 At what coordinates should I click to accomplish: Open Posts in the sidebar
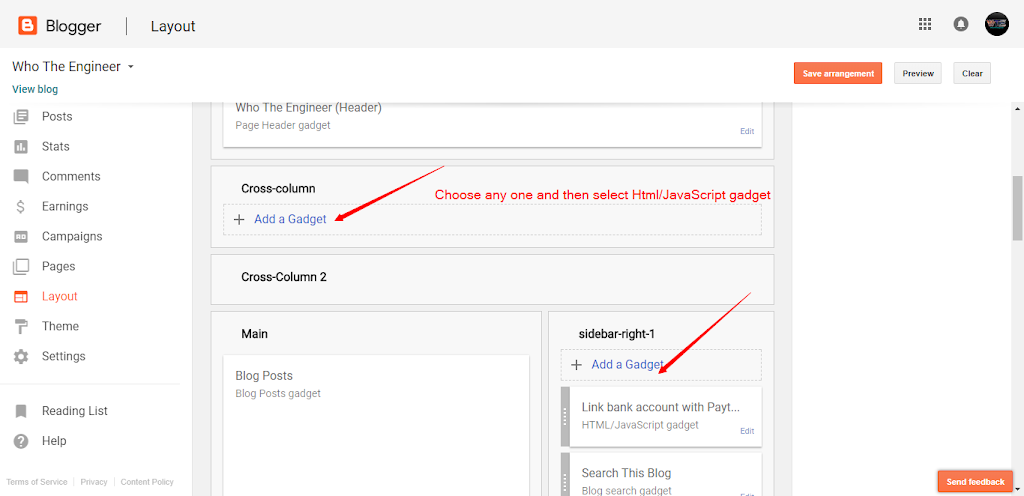point(57,117)
